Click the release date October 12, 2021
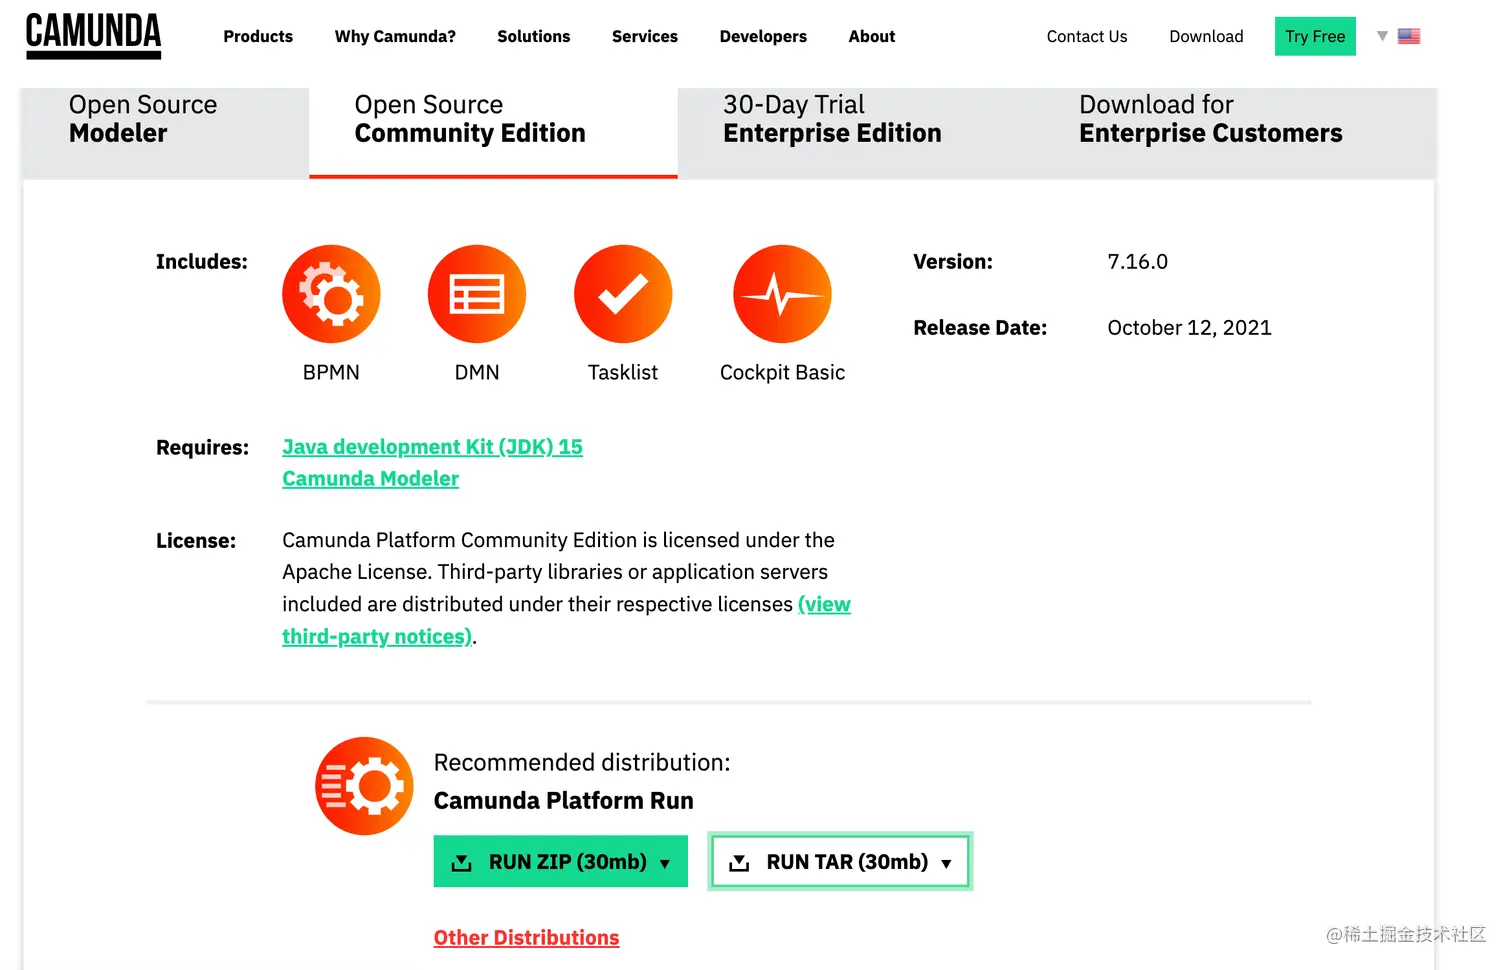The height and width of the screenshot is (970, 1512). tap(1189, 328)
